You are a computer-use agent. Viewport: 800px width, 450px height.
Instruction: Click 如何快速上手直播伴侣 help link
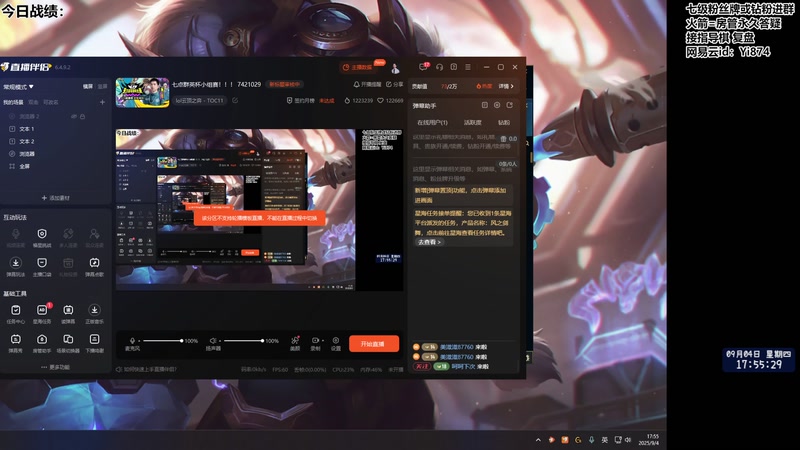pyautogui.click(x=146, y=369)
